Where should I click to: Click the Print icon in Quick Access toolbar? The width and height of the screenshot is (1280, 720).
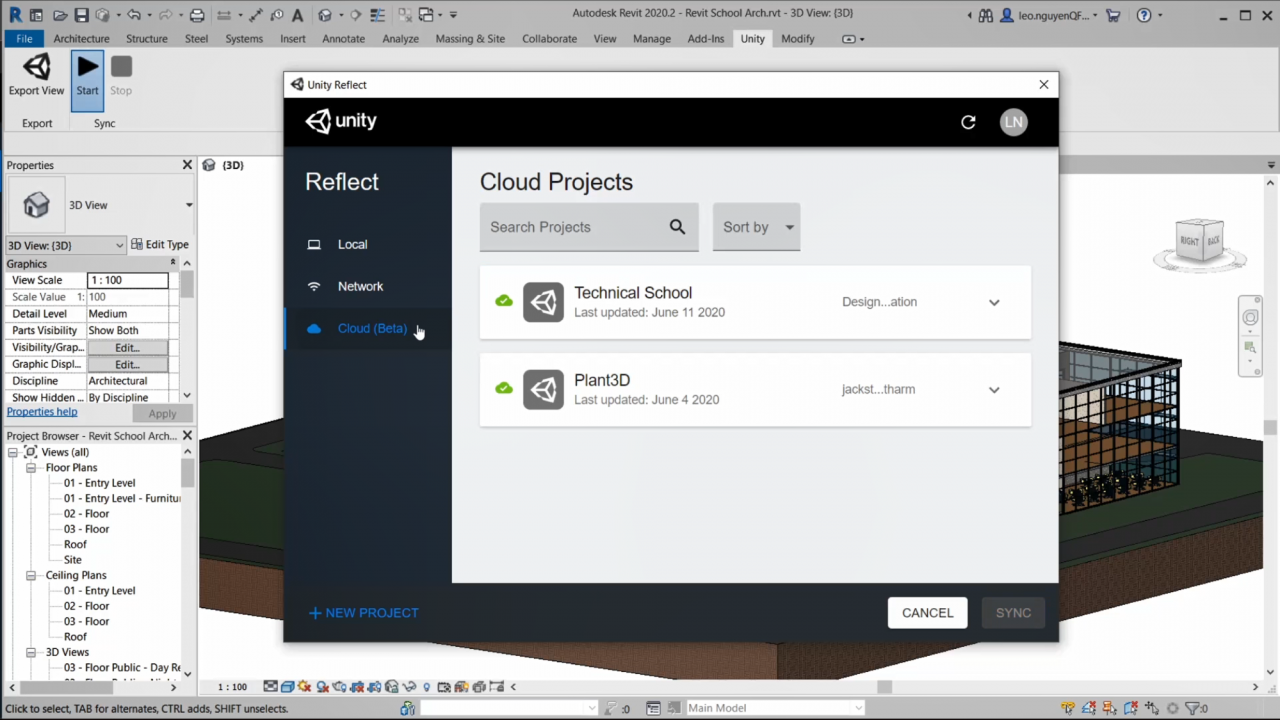pos(197,15)
